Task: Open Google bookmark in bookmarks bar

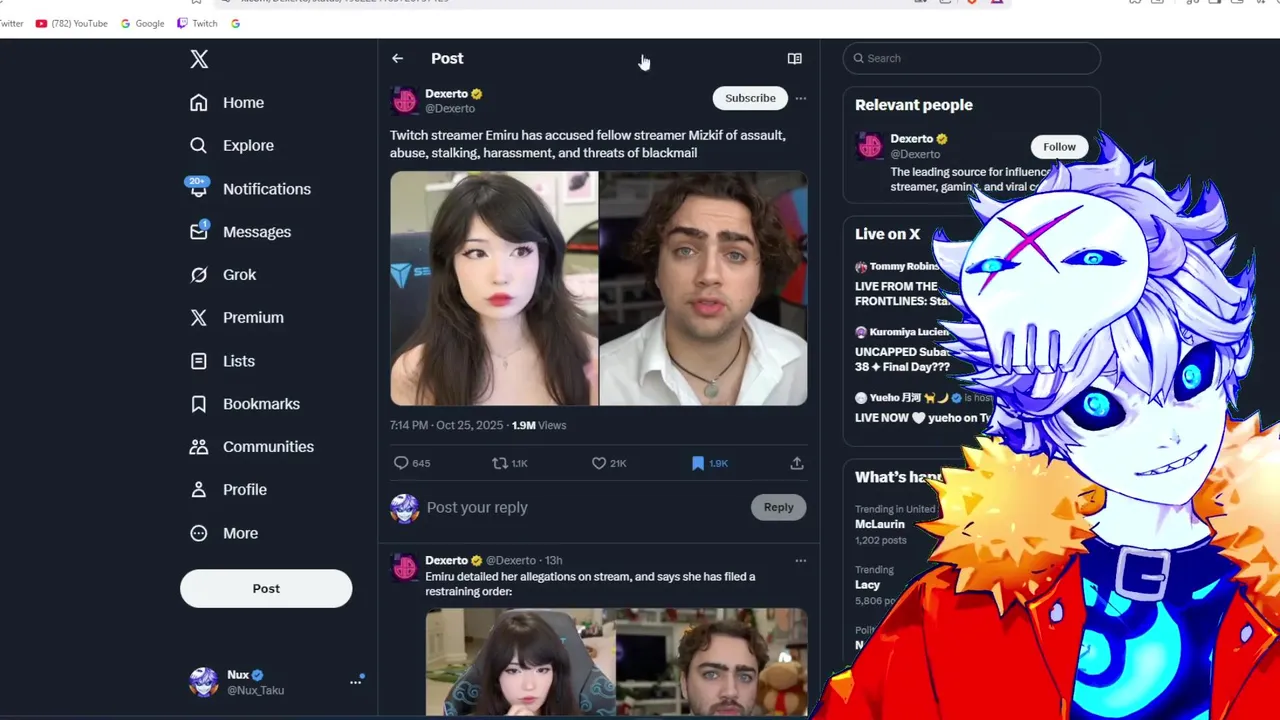Action: click(x=142, y=23)
